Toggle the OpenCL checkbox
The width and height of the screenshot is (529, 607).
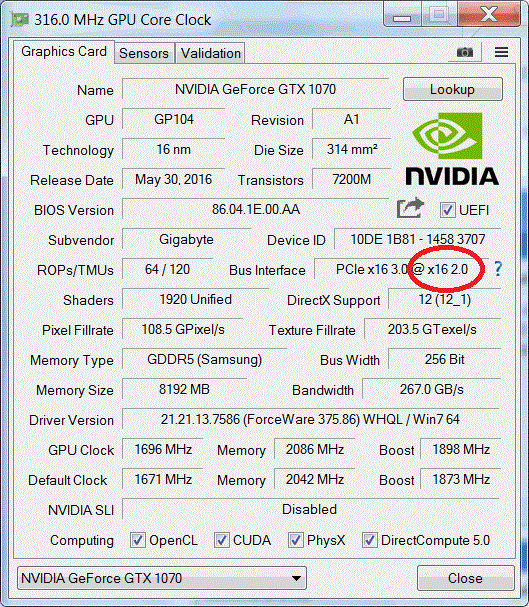click(x=138, y=540)
